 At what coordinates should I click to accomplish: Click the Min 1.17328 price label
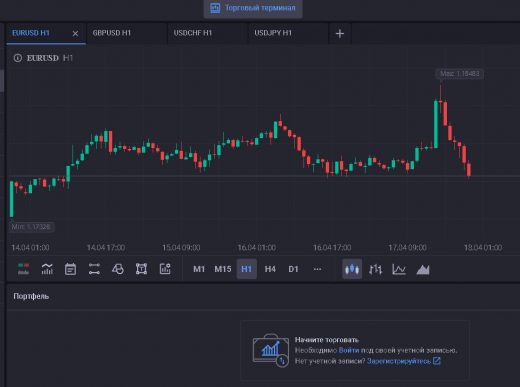coord(31,227)
